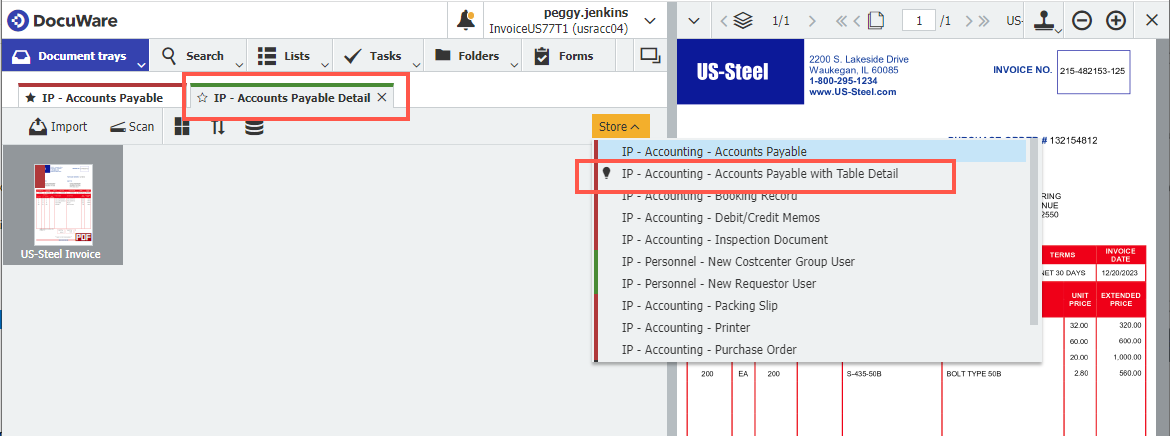Screen dimensions: 1170x436
Task: Select the US-Steel Invoice thumbnail
Action: tap(62, 205)
